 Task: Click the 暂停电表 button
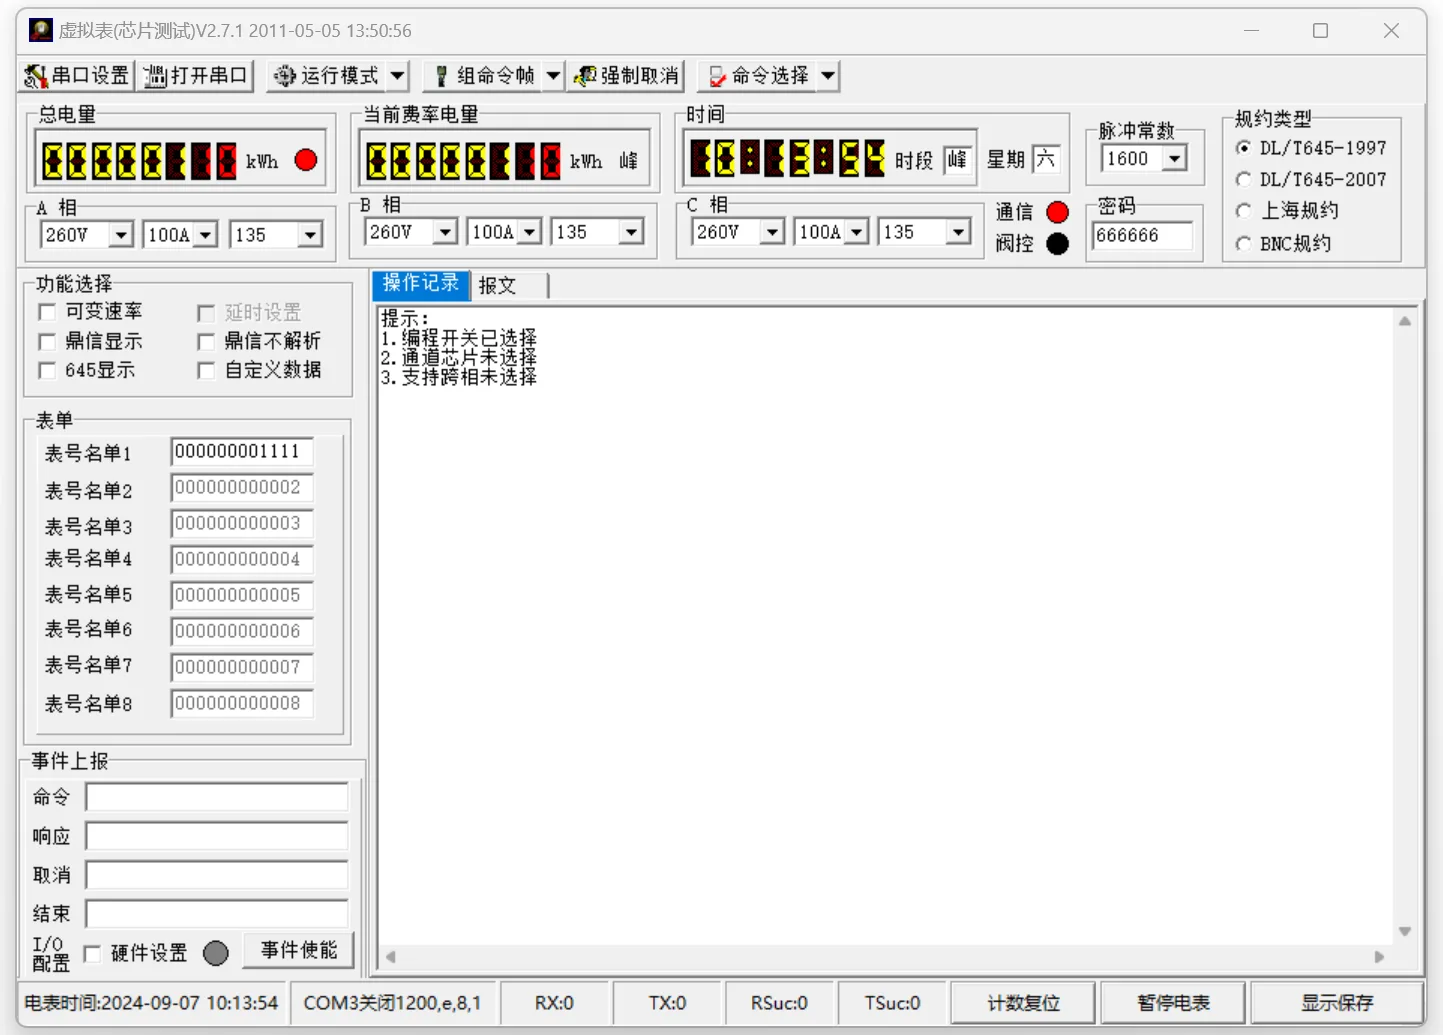coord(1173,1003)
